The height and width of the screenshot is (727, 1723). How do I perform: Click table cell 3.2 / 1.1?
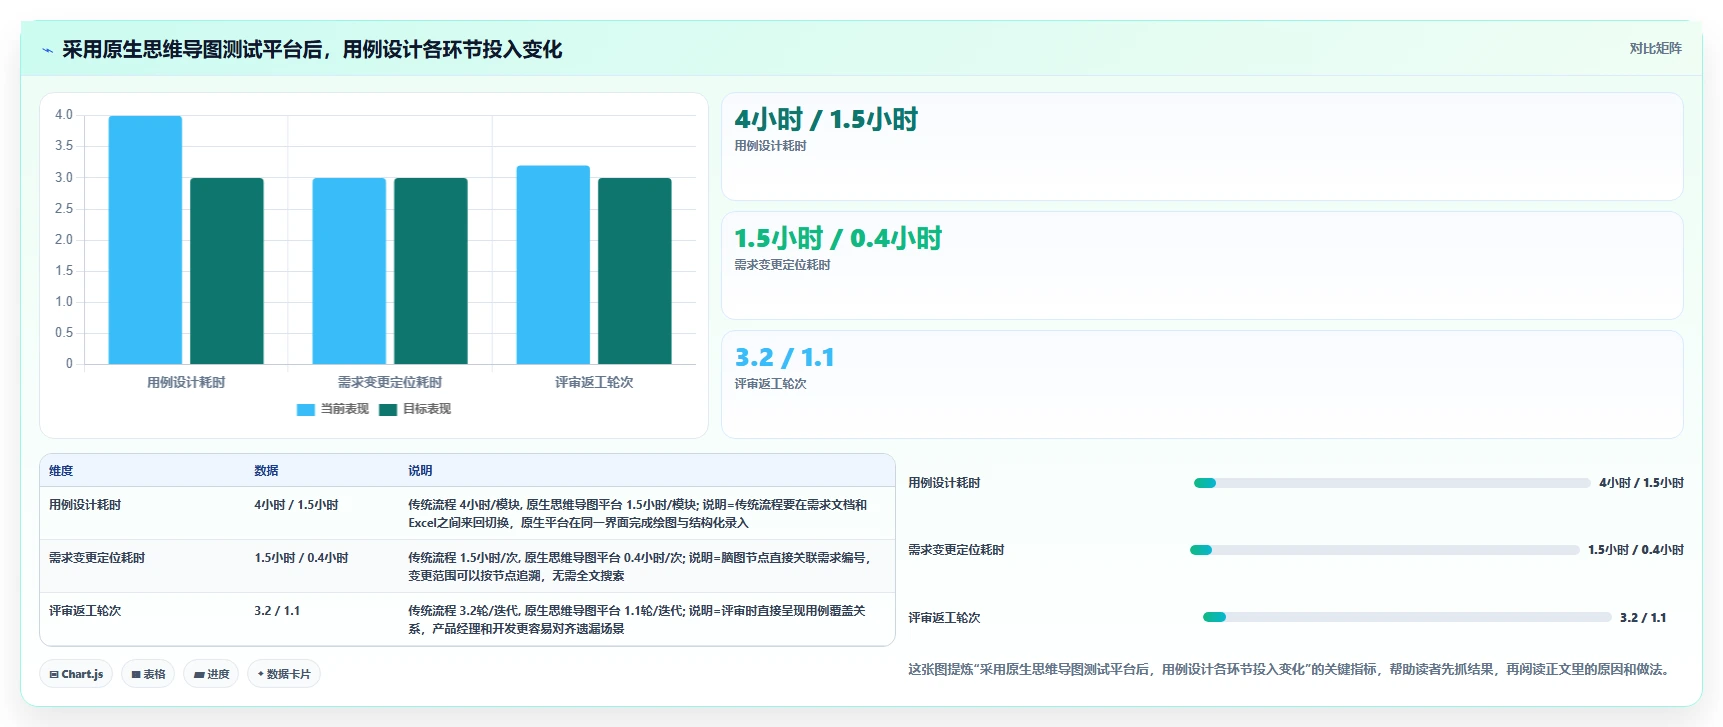pyautogui.click(x=277, y=611)
